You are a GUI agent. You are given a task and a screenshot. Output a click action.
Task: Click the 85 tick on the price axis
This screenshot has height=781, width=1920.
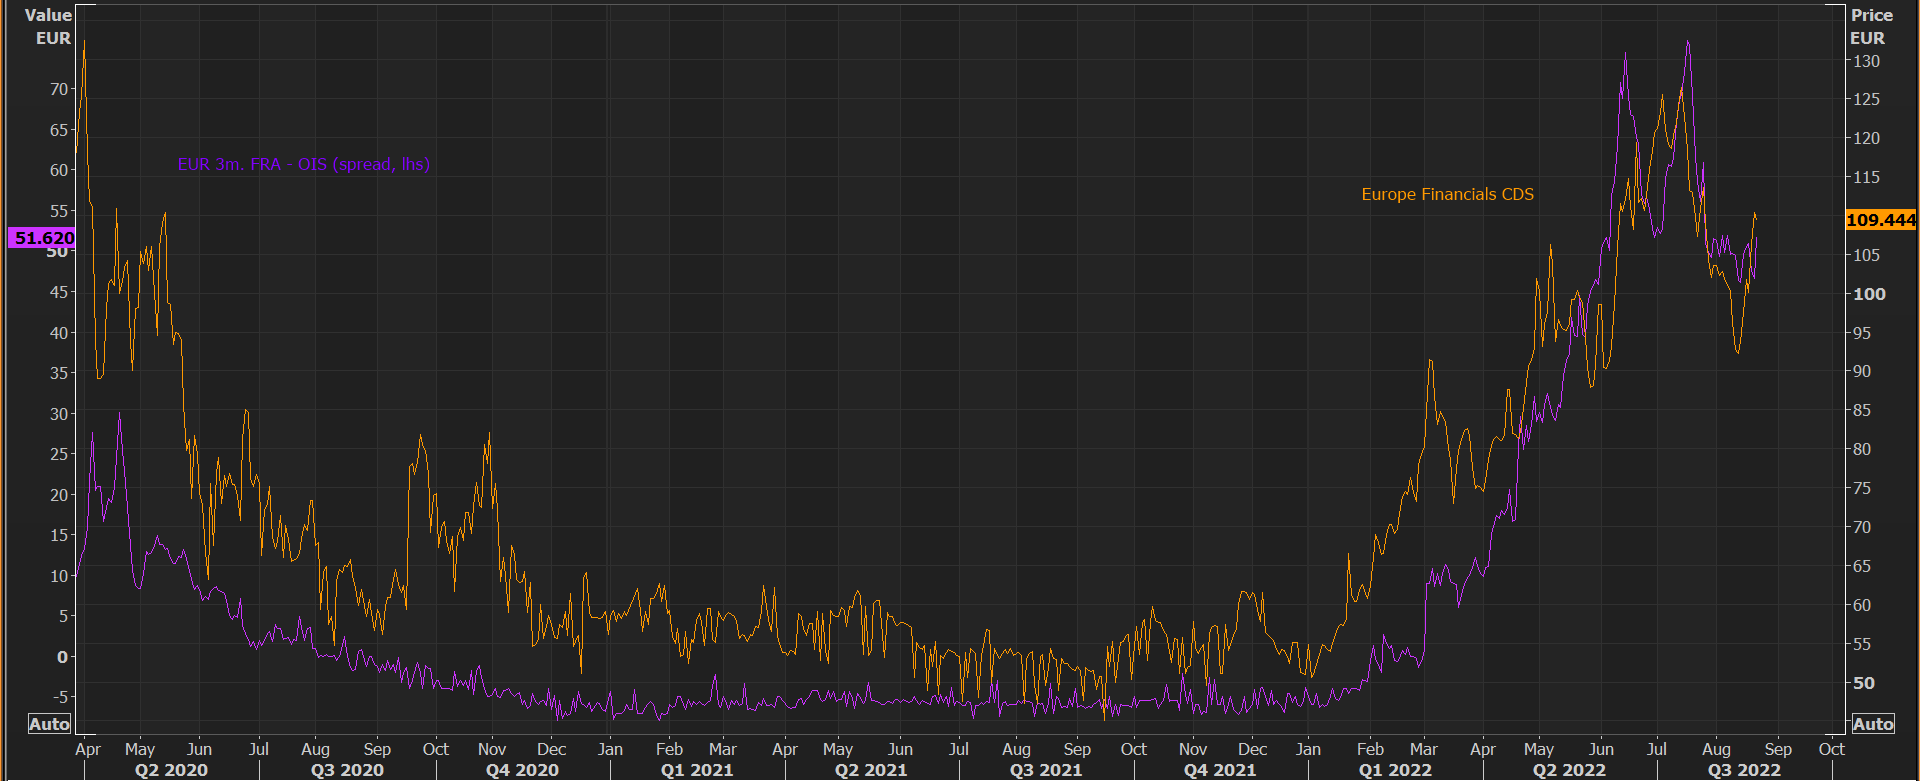coord(1862,410)
